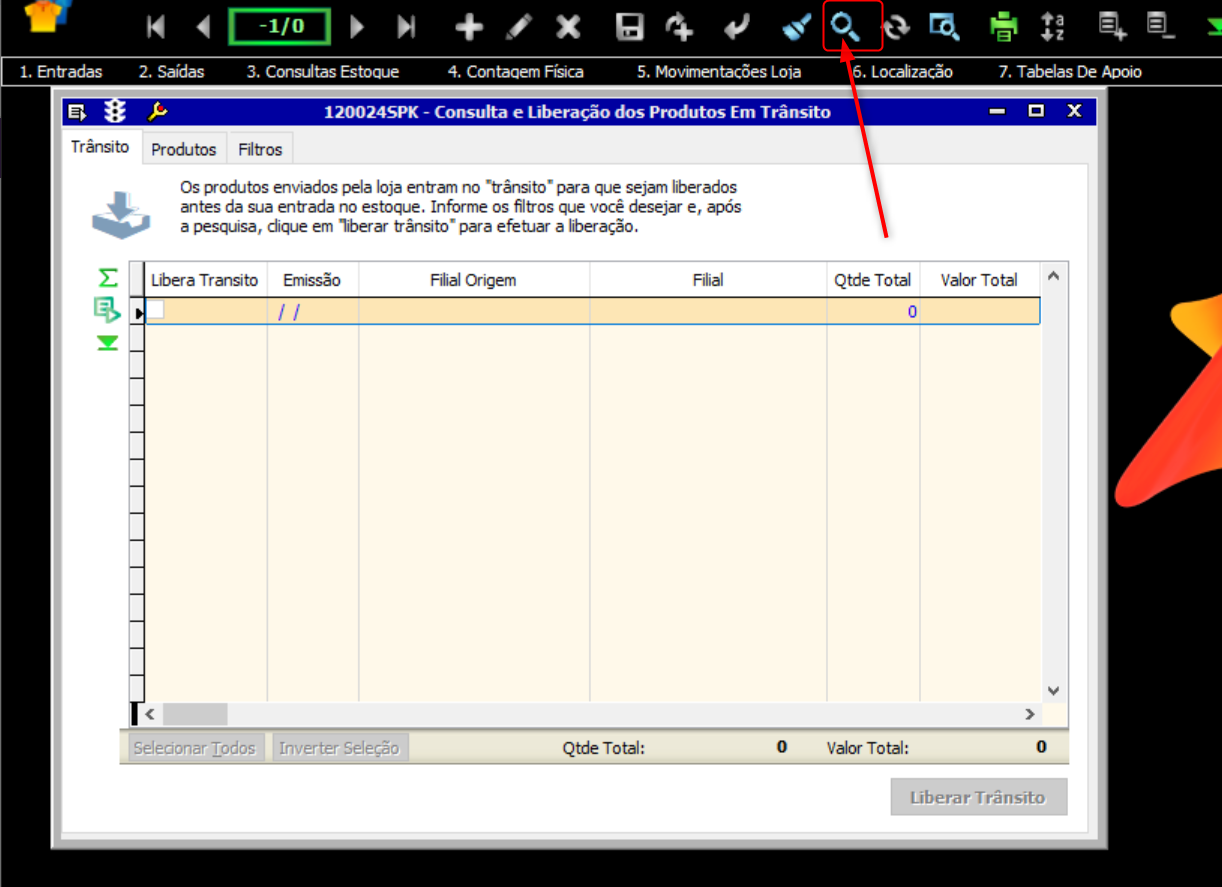
Task: Remove line with list-minus icon
Action: click(x=1160, y=25)
